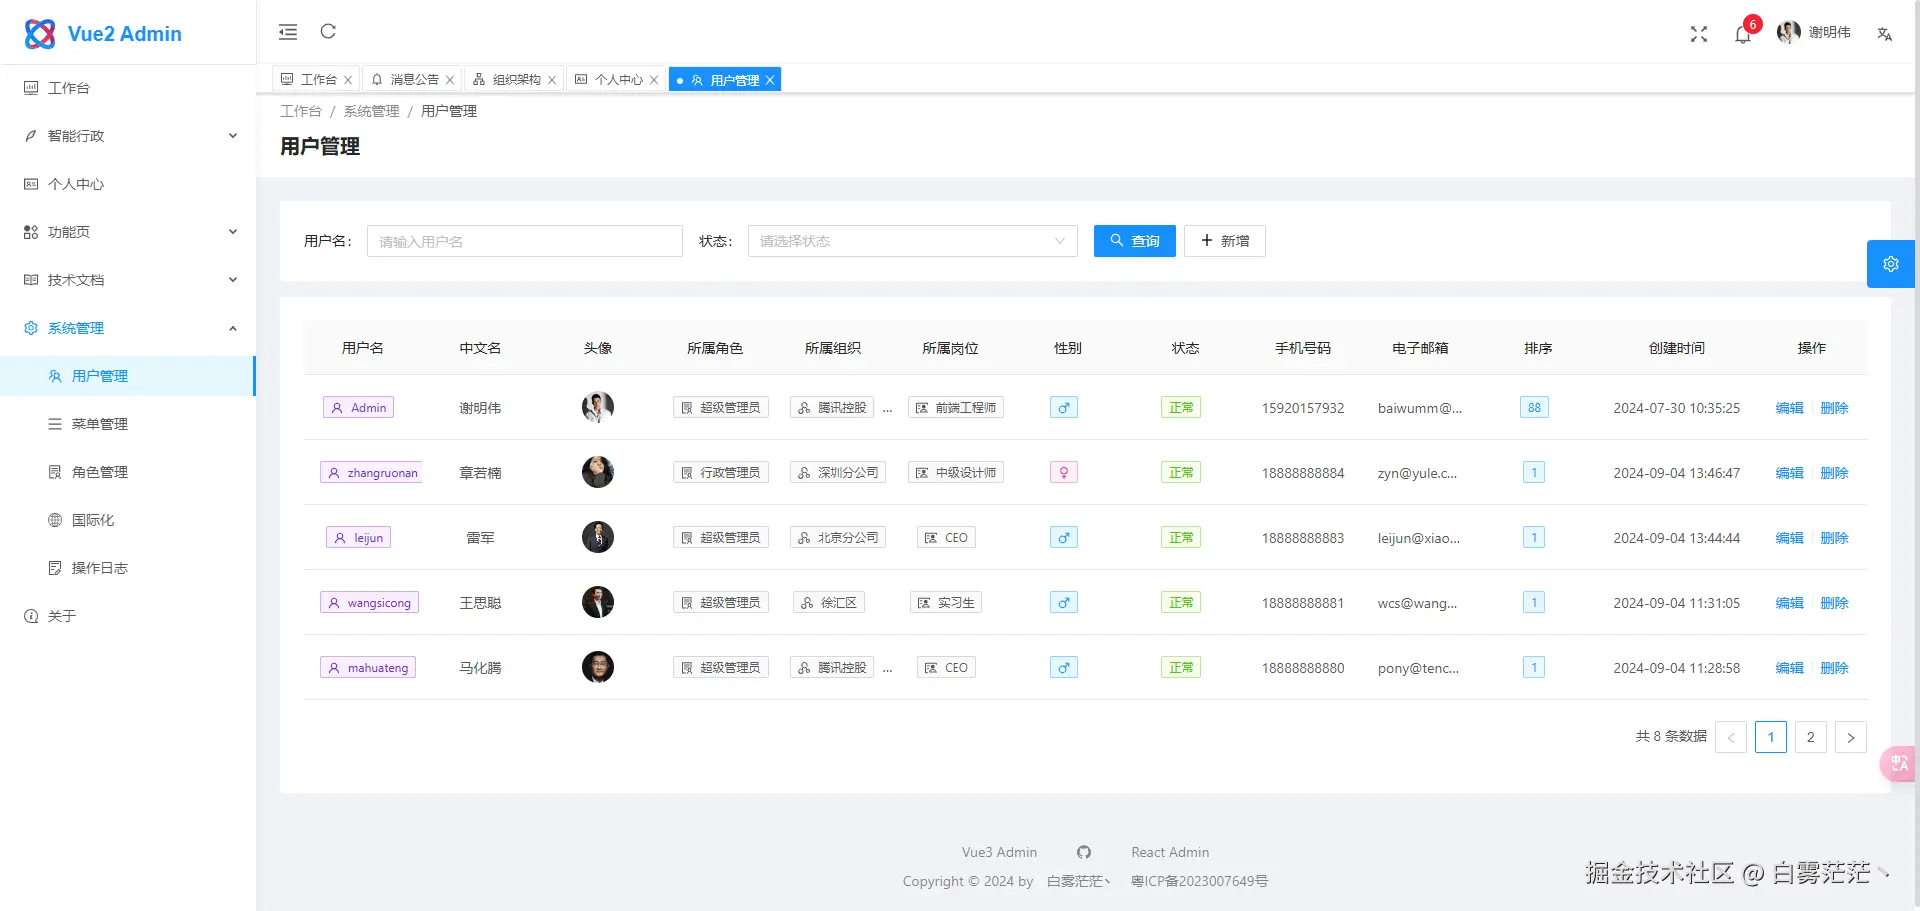Click the 前端工程师 post tag in Admin row

(x=956, y=408)
